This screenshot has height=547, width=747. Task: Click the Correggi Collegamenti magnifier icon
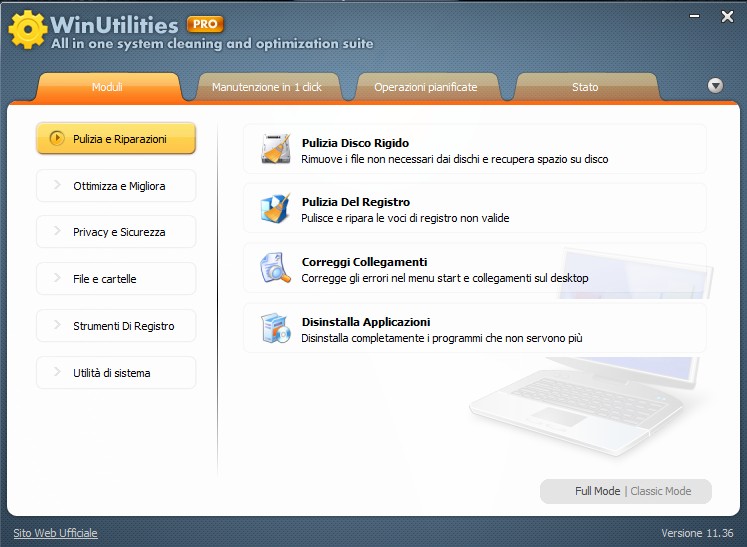coord(275,268)
